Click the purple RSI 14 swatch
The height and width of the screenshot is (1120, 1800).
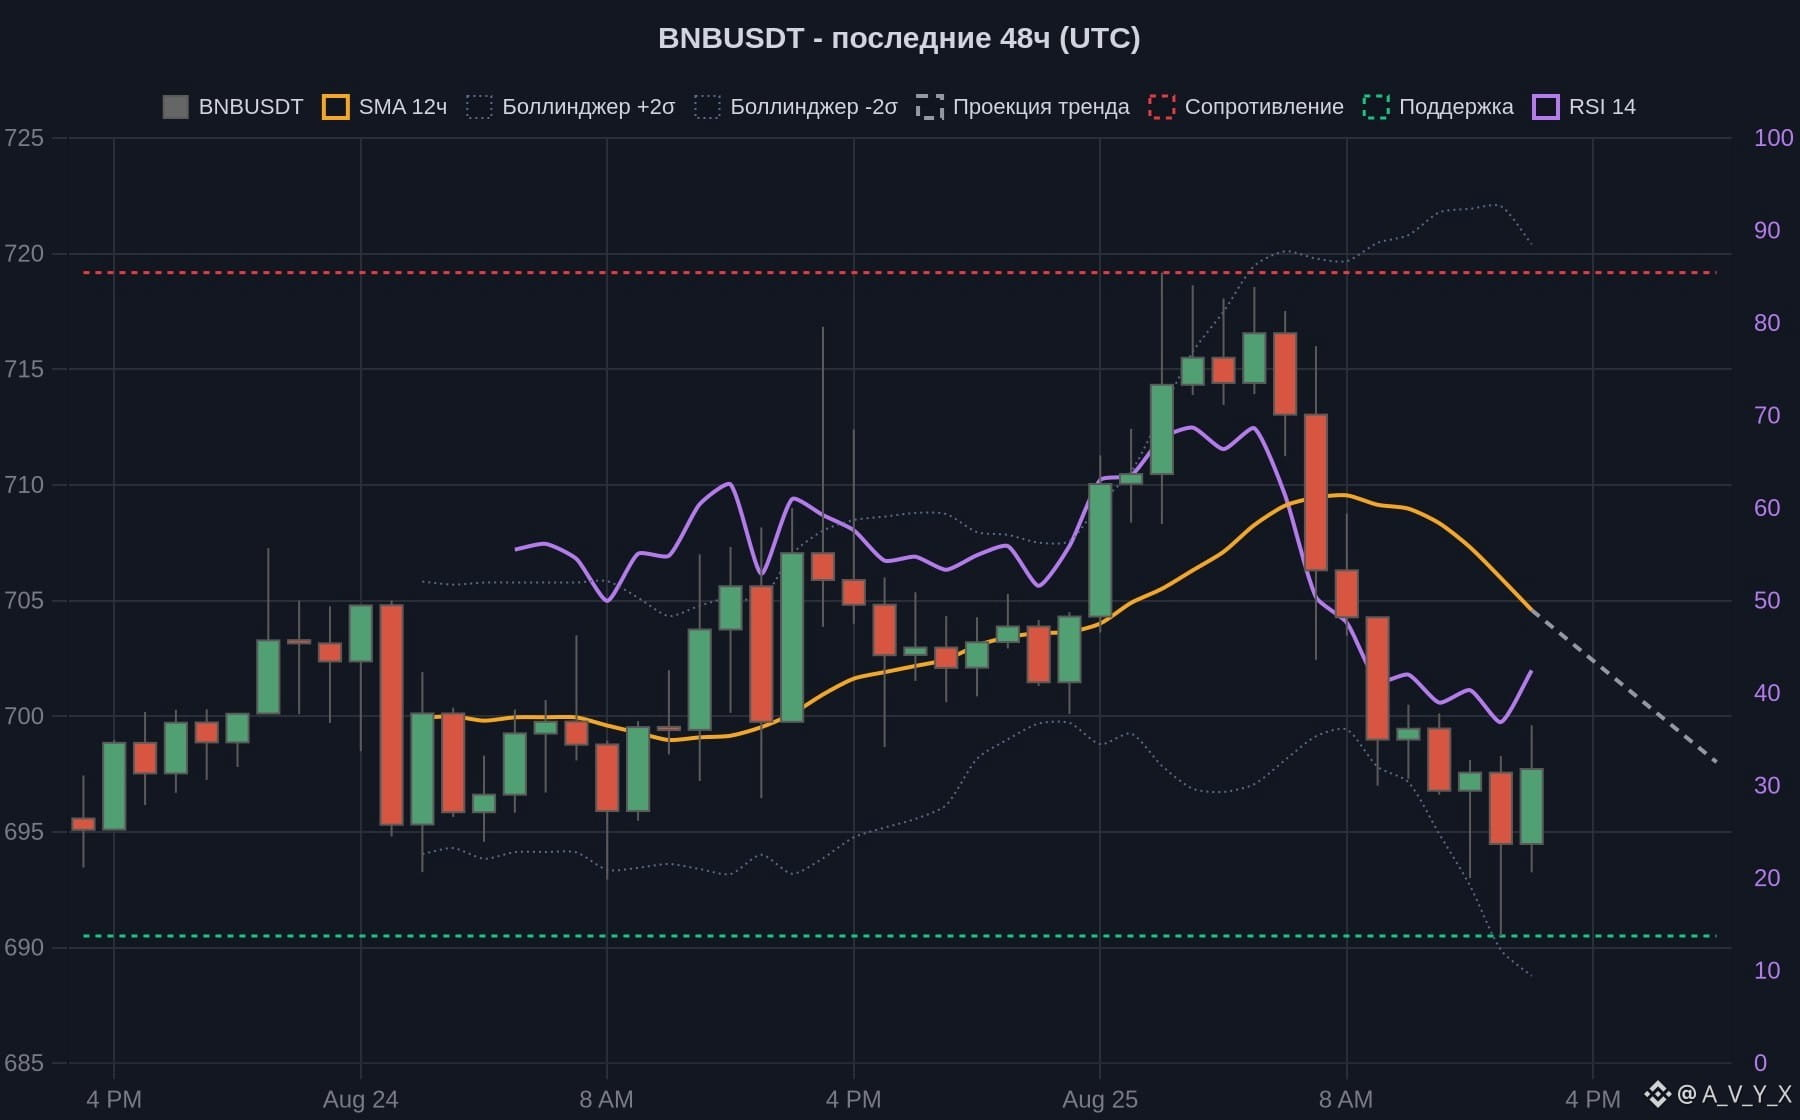tap(1546, 107)
